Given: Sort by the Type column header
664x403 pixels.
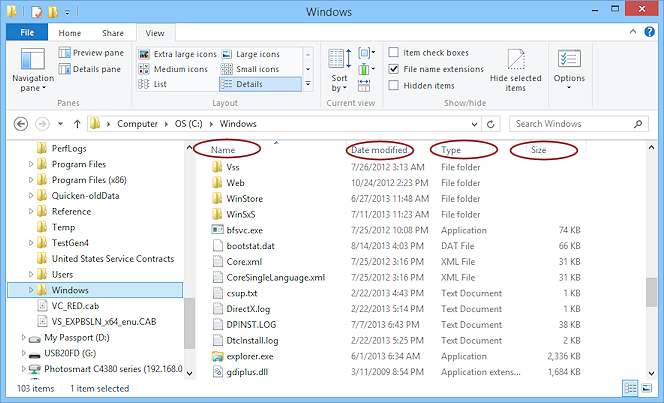Looking at the screenshot, I should [x=451, y=150].
